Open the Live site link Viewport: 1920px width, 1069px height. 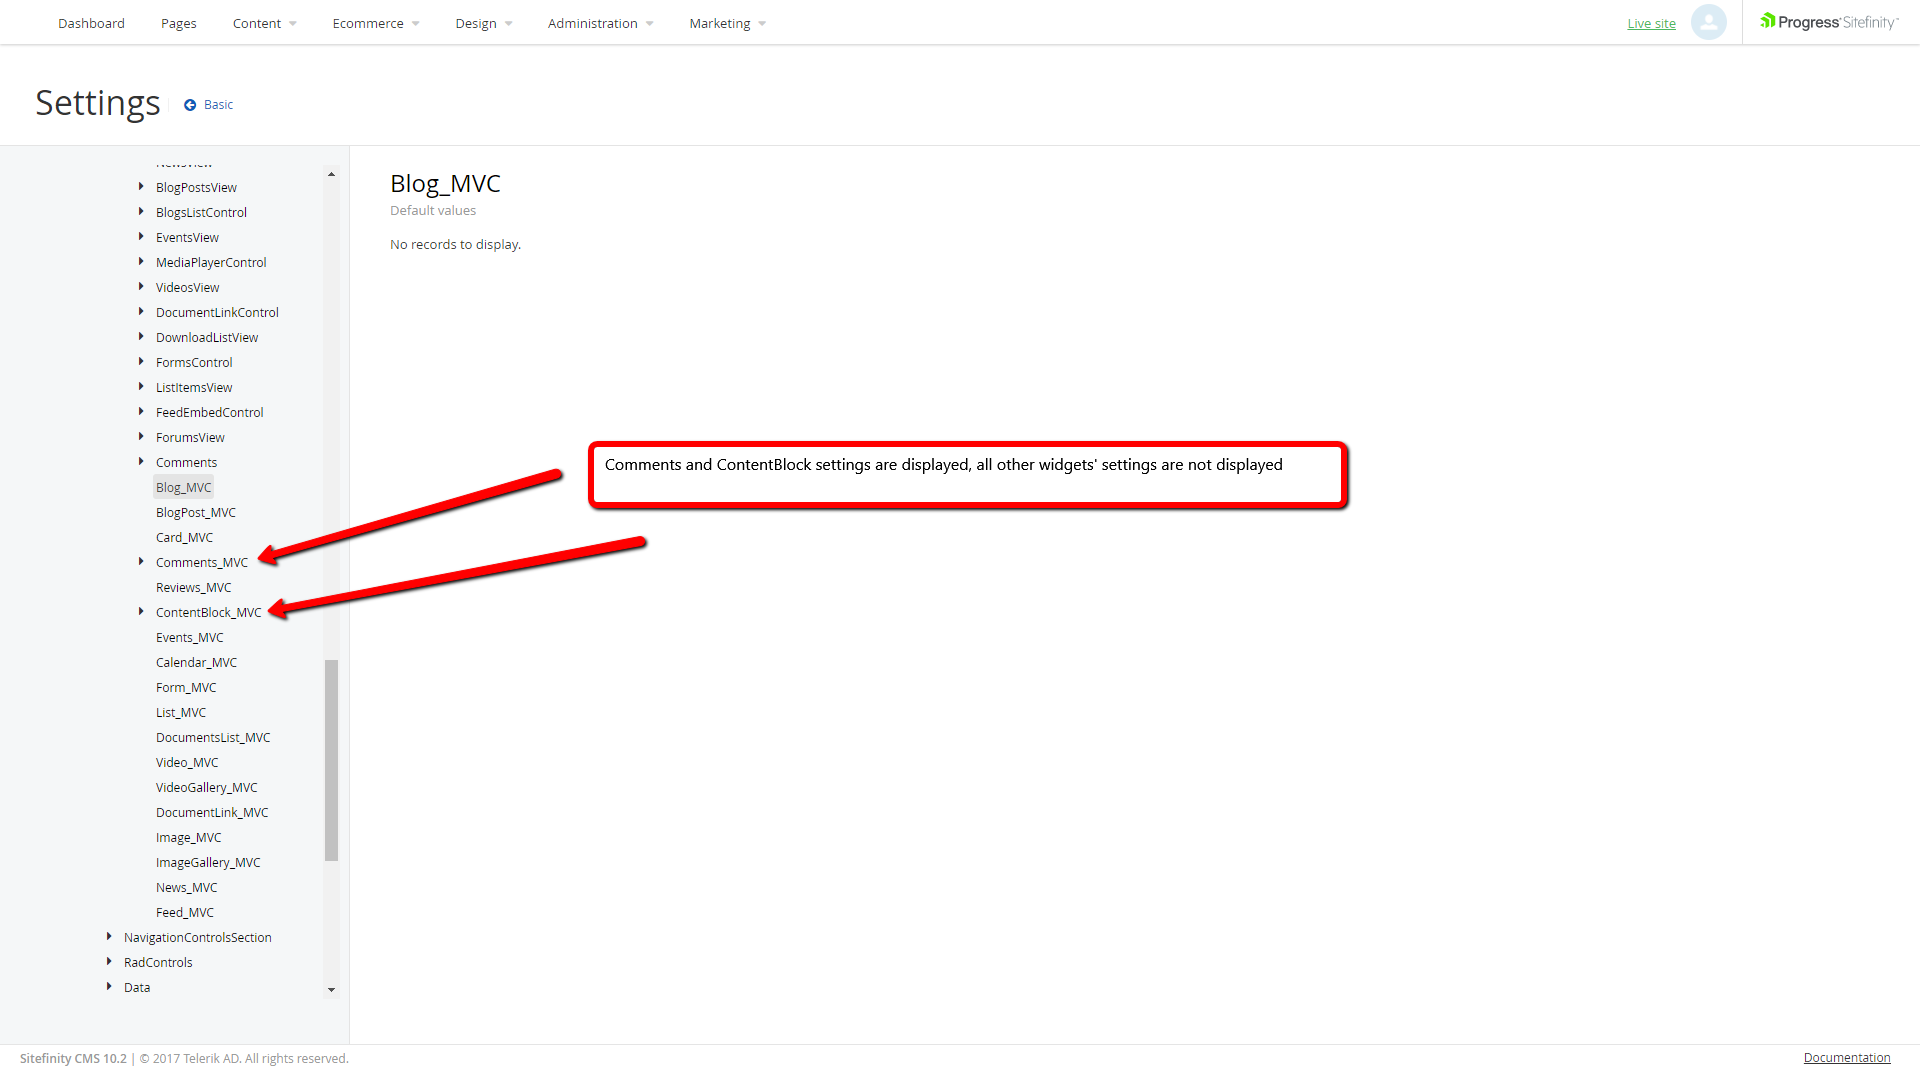click(x=1651, y=22)
